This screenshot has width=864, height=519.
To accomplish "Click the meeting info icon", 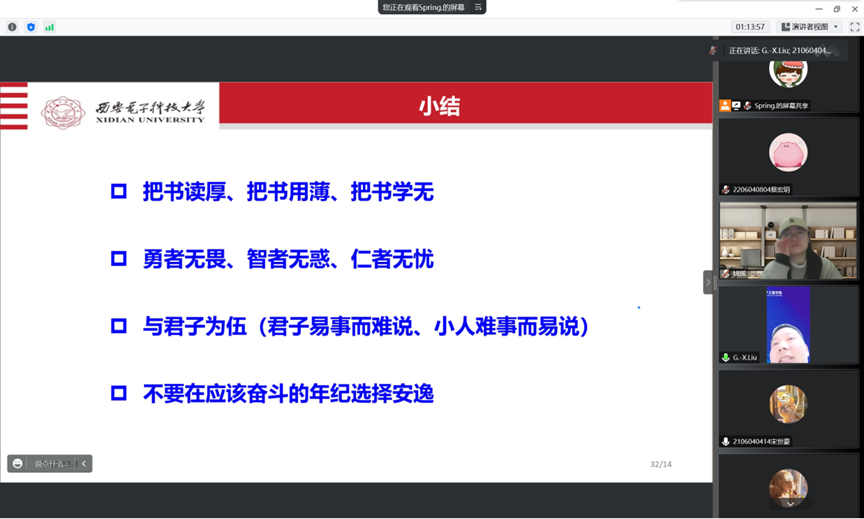I will (x=12, y=27).
